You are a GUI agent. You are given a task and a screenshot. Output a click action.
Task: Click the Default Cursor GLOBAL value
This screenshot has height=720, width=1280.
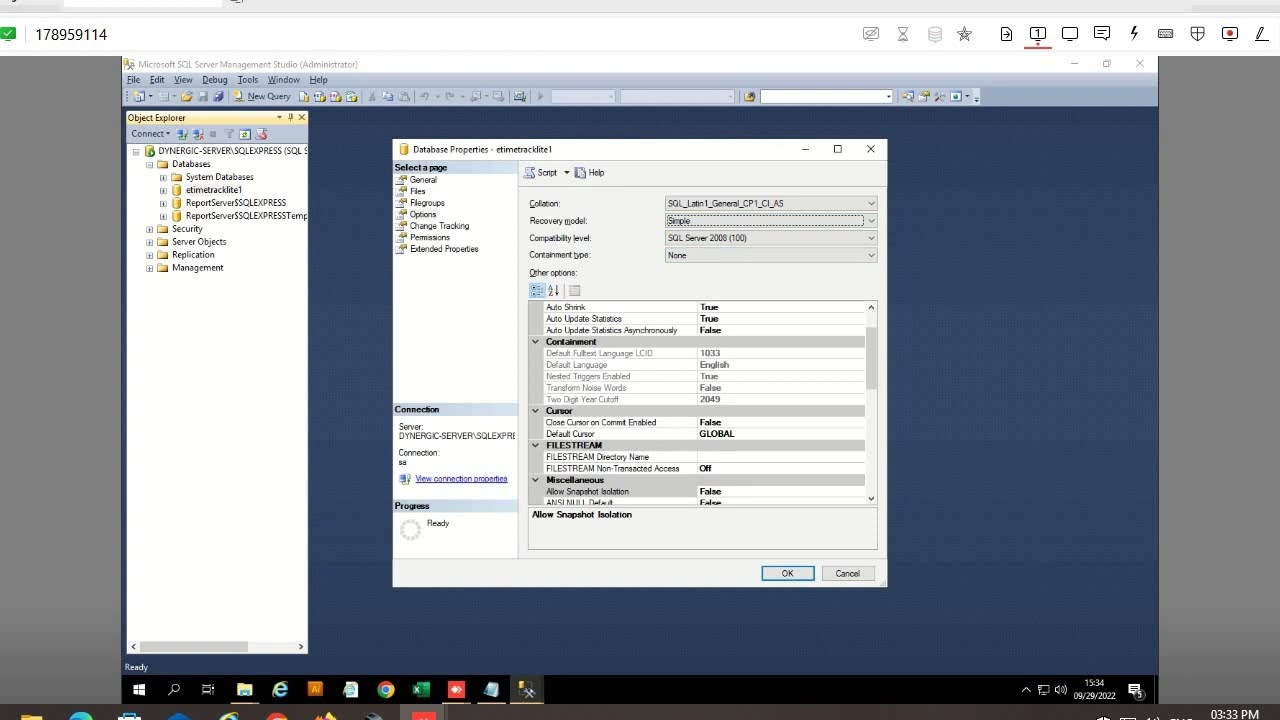tap(781, 434)
